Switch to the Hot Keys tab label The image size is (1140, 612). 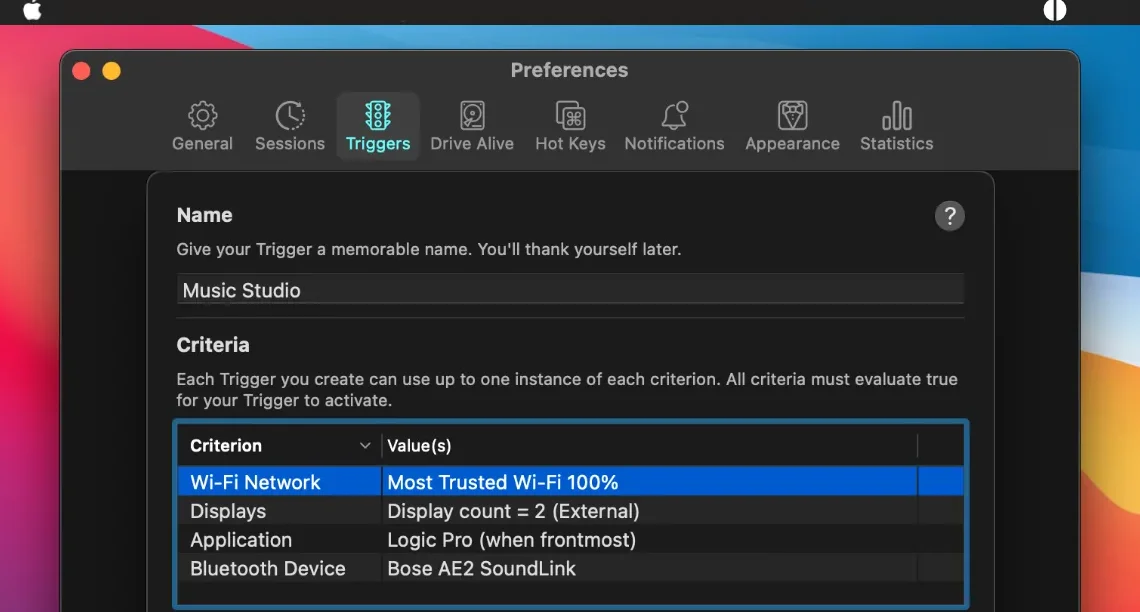pyautogui.click(x=570, y=144)
